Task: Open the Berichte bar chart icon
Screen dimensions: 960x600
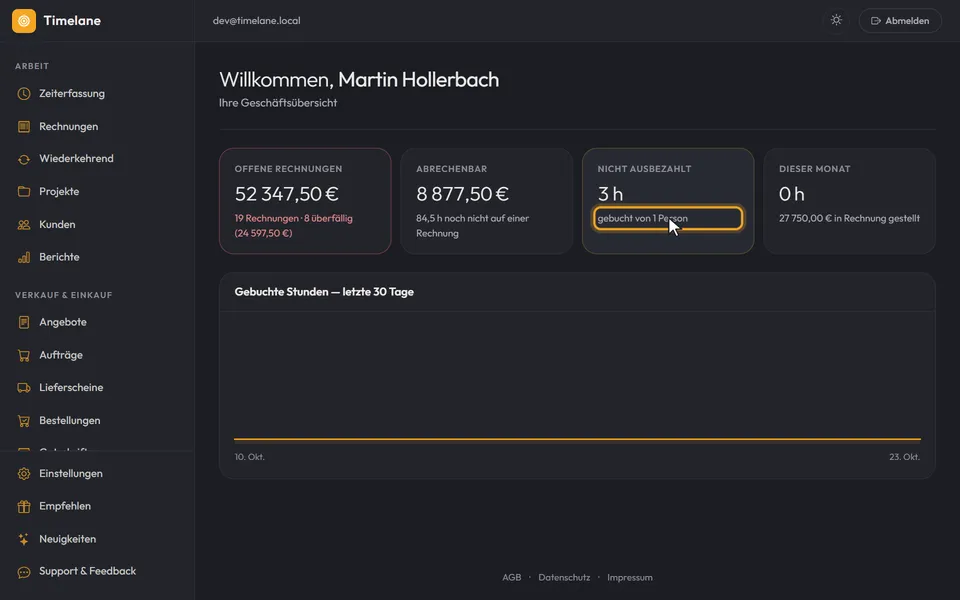Action: coord(24,257)
